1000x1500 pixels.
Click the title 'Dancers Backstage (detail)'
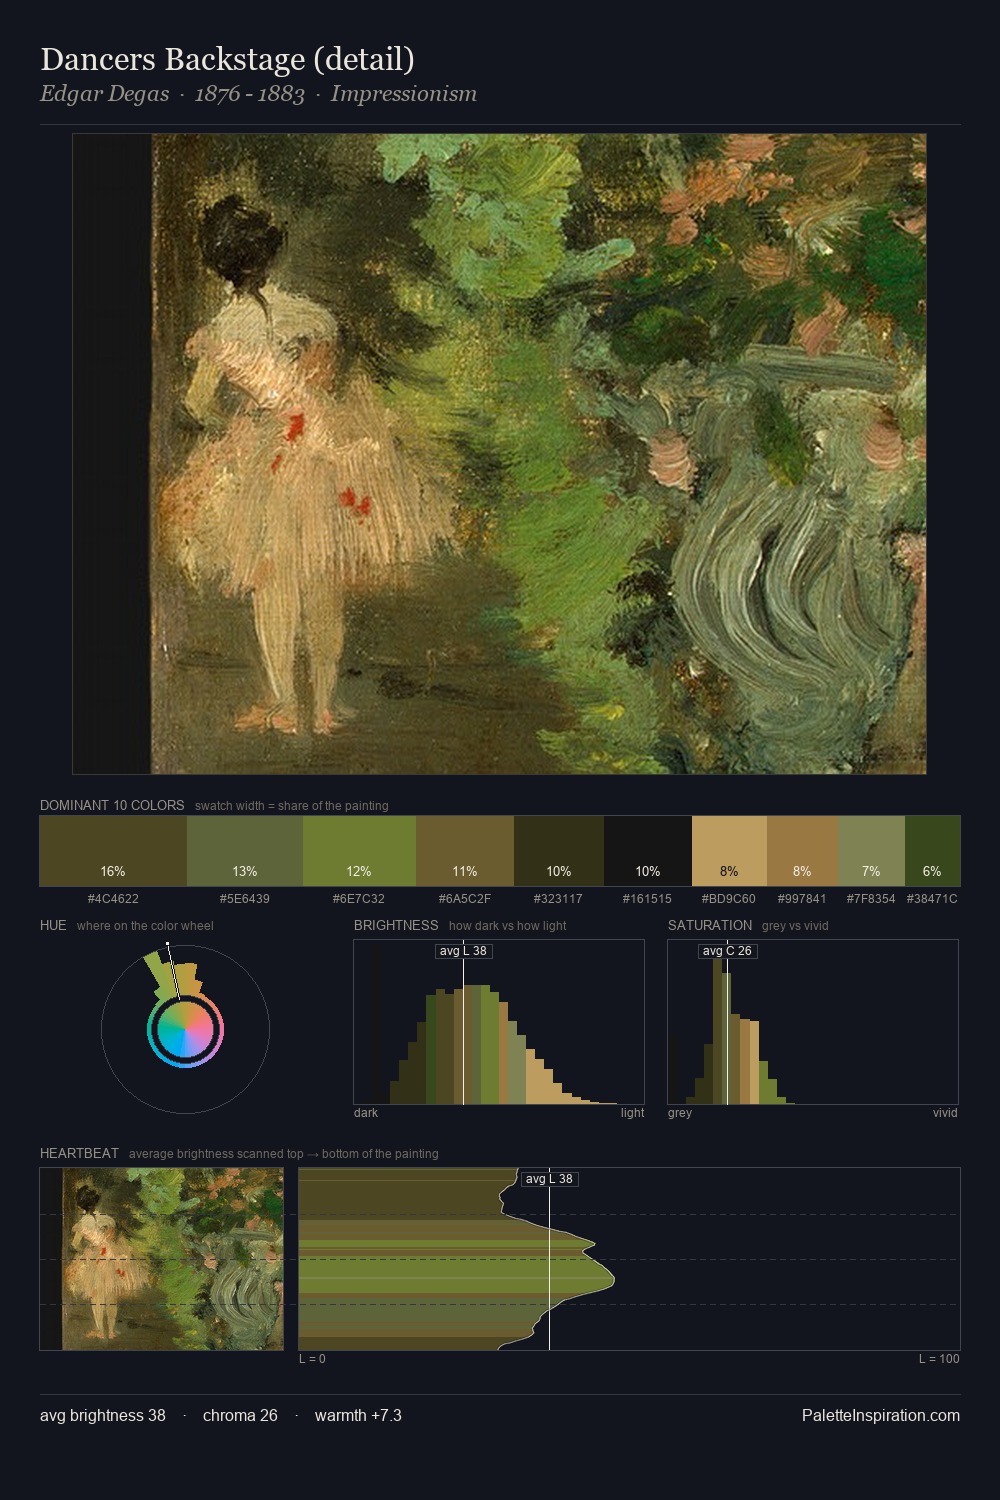click(228, 59)
